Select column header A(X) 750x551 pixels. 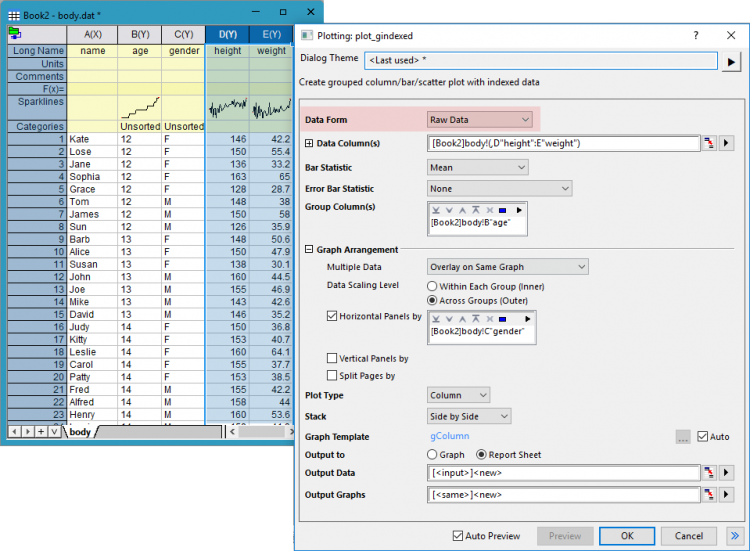click(93, 34)
